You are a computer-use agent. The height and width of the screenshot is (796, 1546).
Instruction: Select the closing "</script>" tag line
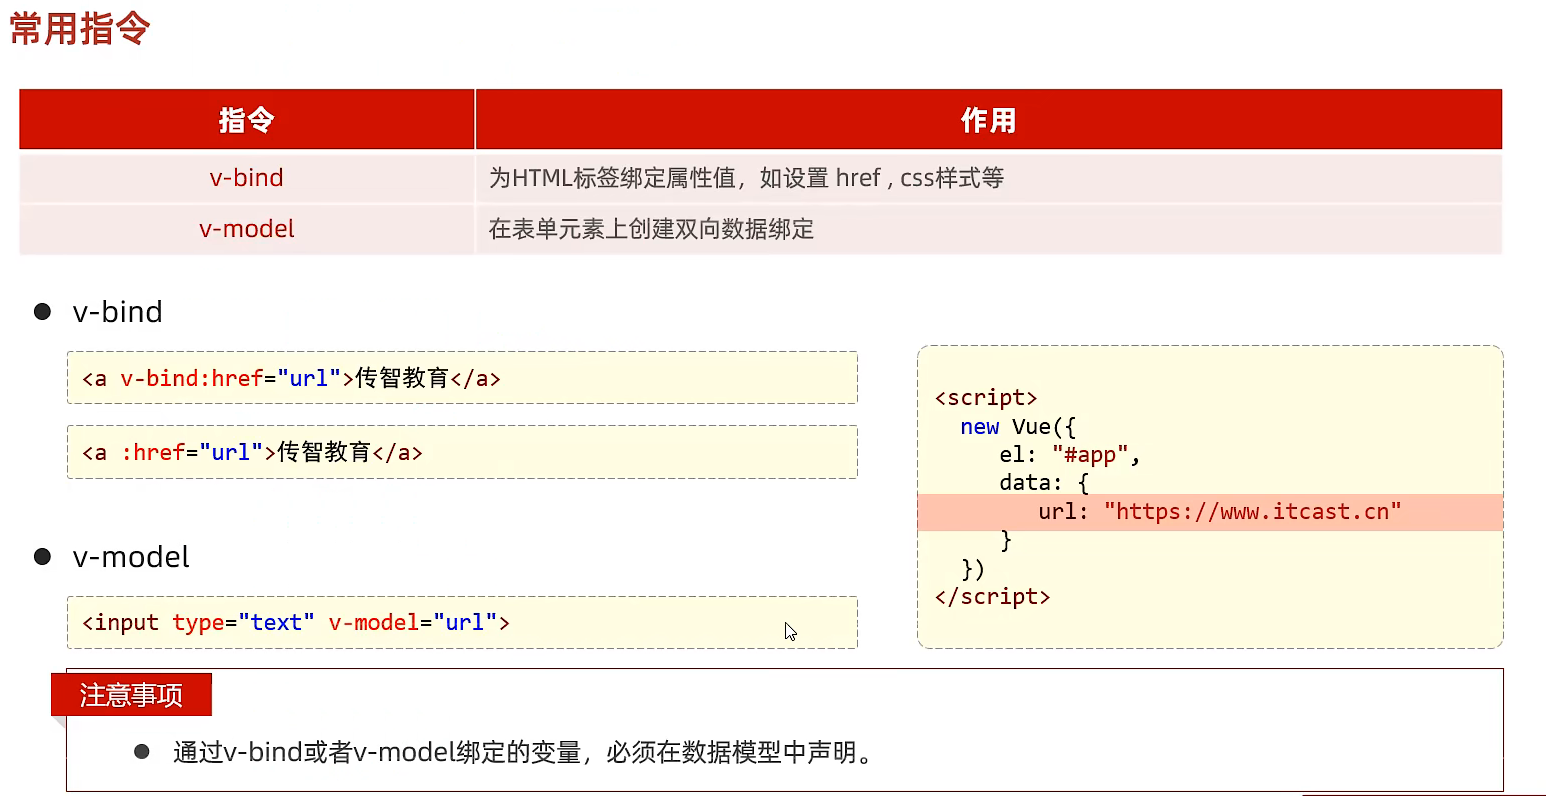992,597
